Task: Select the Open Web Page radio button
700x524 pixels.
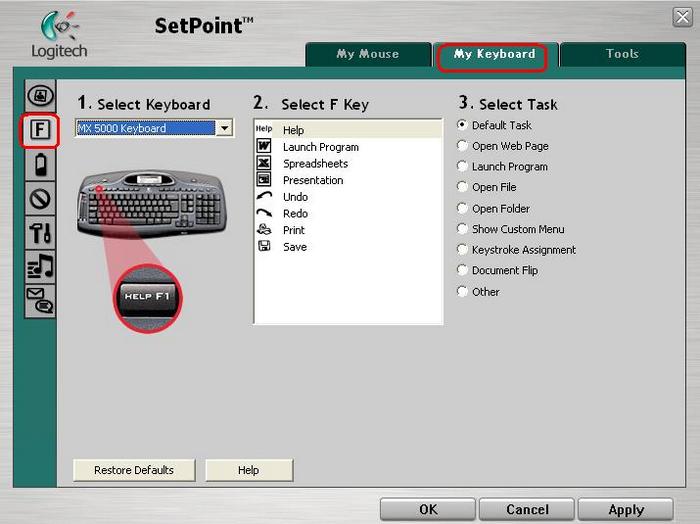Action: (x=462, y=146)
